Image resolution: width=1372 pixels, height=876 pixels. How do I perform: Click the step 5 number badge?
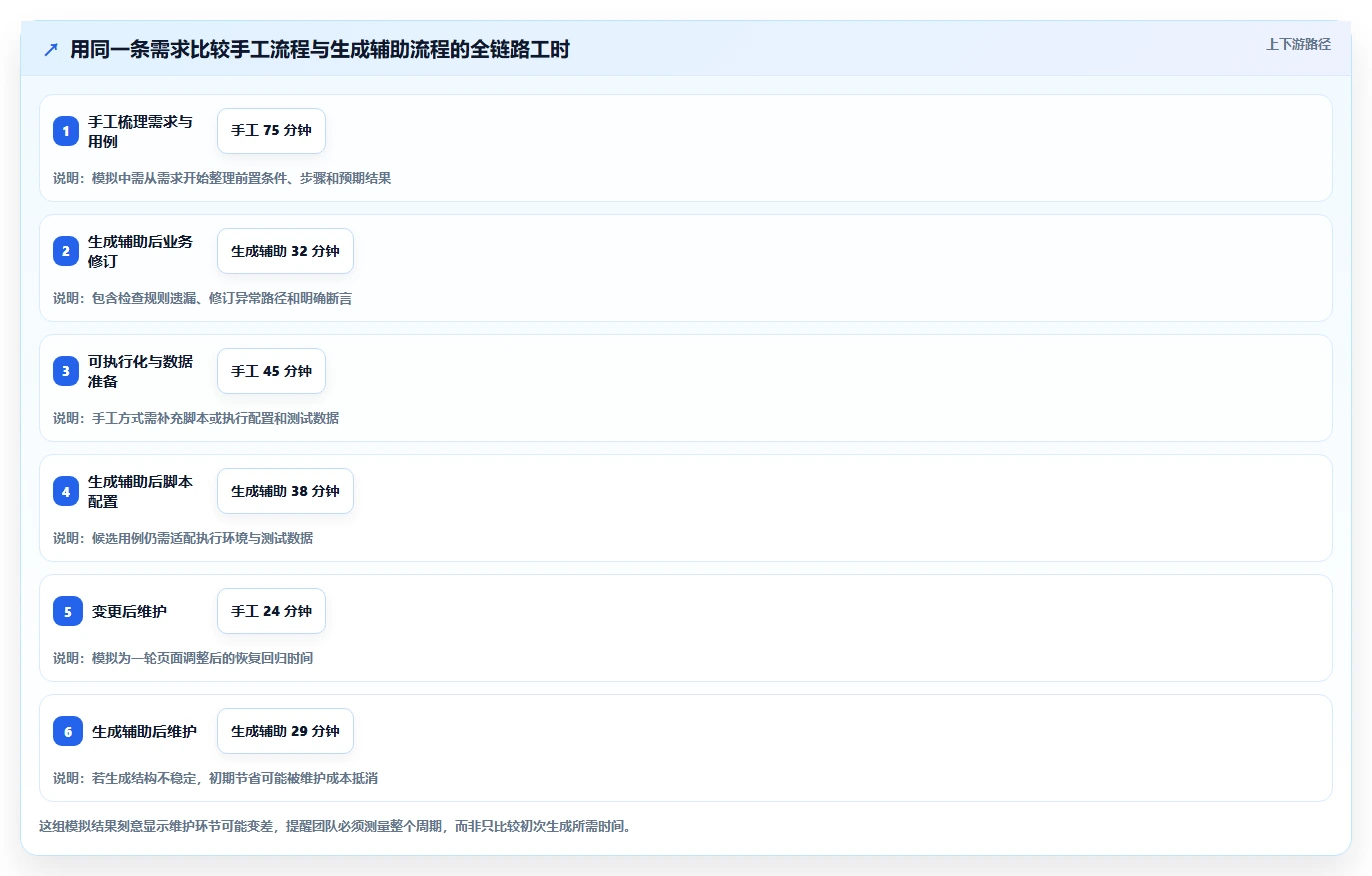pyautogui.click(x=68, y=611)
